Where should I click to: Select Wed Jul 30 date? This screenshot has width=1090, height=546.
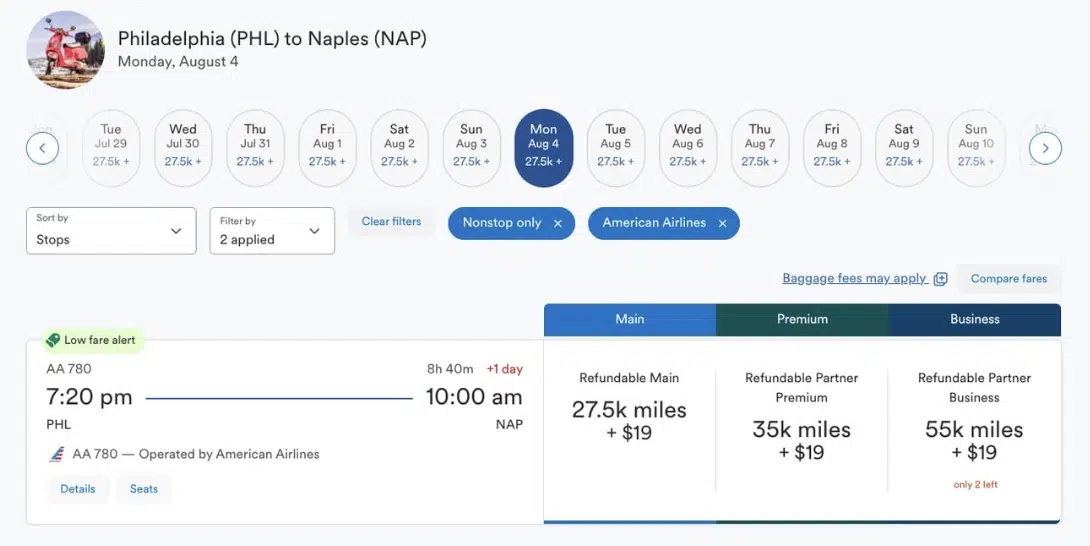pyautogui.click(x=183, y=148)
